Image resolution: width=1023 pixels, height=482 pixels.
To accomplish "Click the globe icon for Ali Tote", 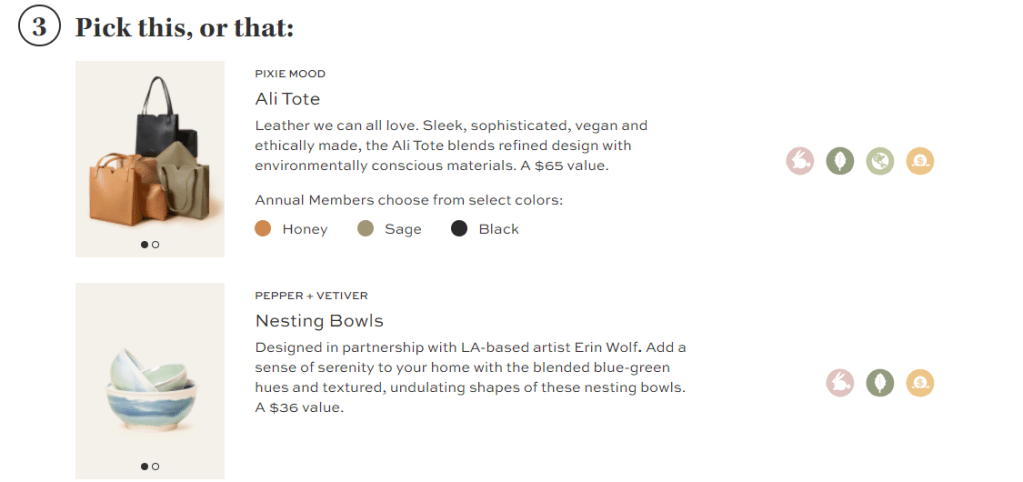I will (x=880, y=160).
